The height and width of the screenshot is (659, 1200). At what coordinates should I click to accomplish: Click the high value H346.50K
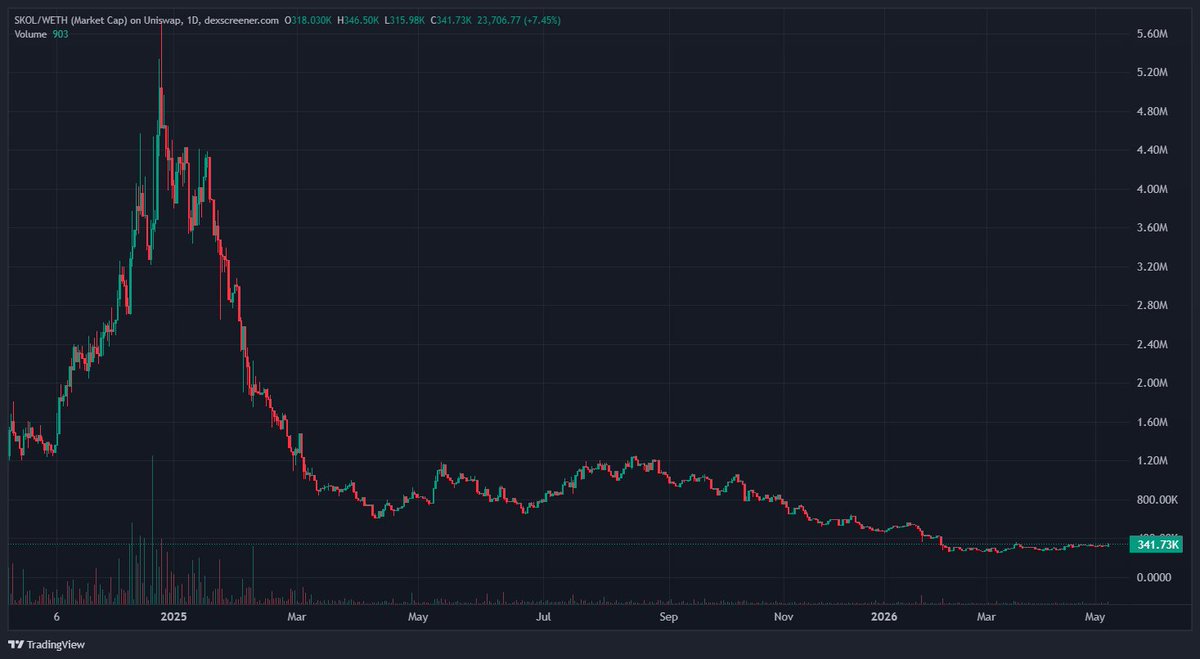[x=357, y=20]
